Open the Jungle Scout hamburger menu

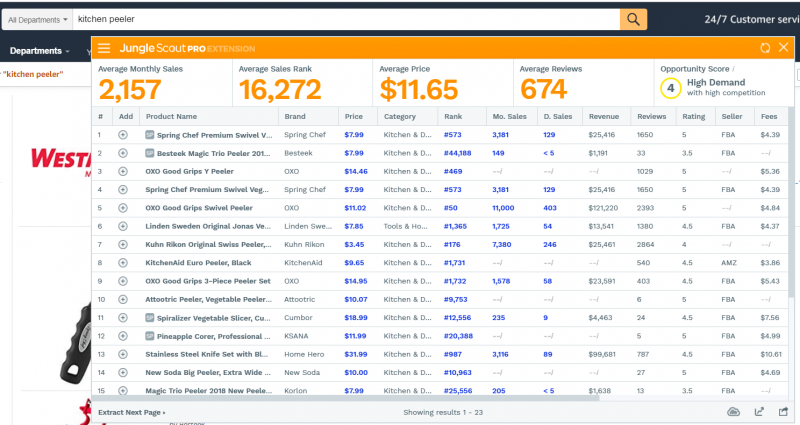click(104, 48)
